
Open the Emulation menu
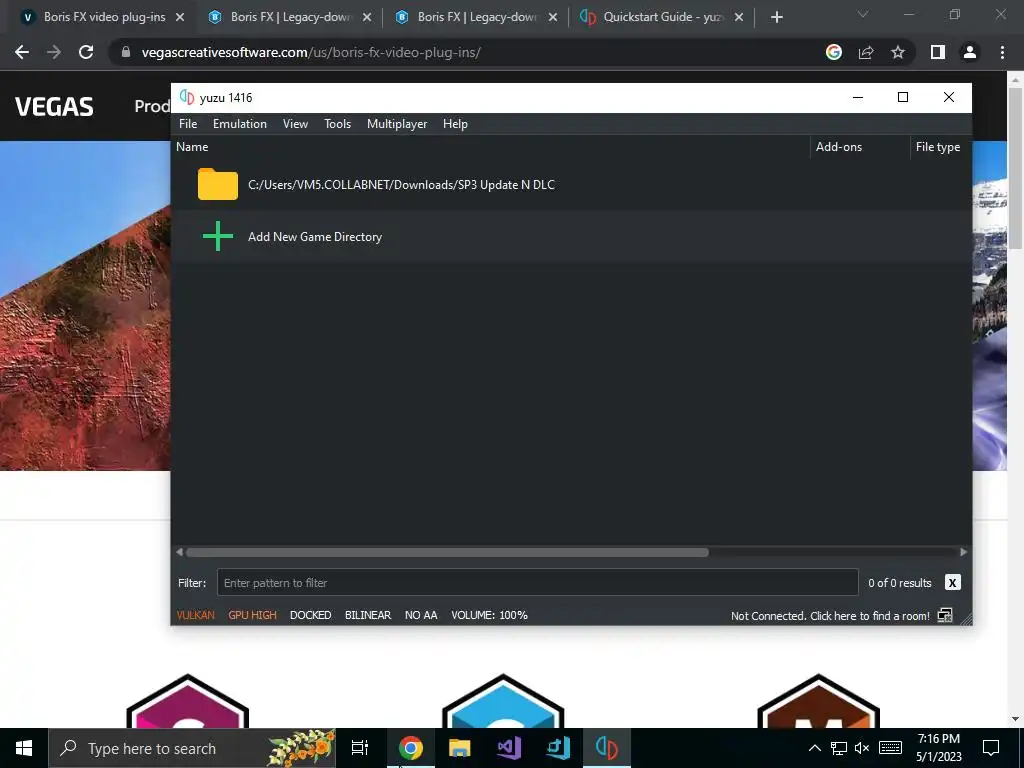240,123
